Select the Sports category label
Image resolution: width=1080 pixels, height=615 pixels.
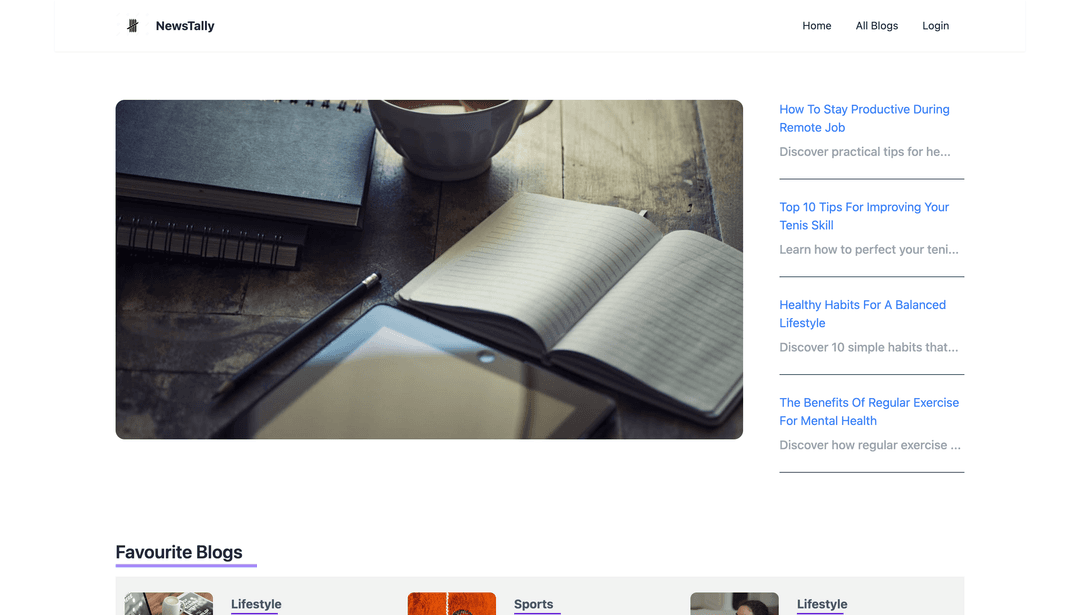[533, 604]
